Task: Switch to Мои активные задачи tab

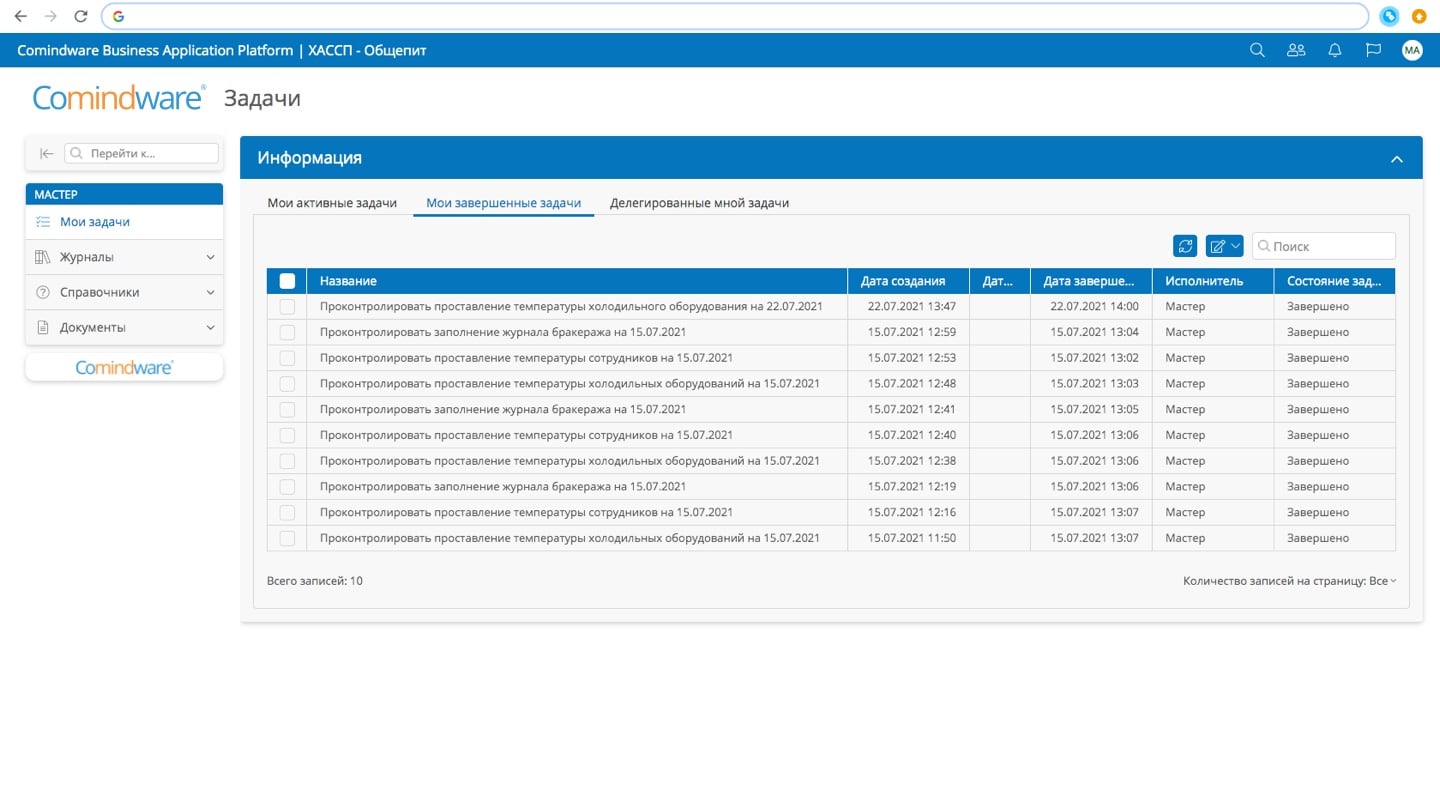Action: point(332,203)
